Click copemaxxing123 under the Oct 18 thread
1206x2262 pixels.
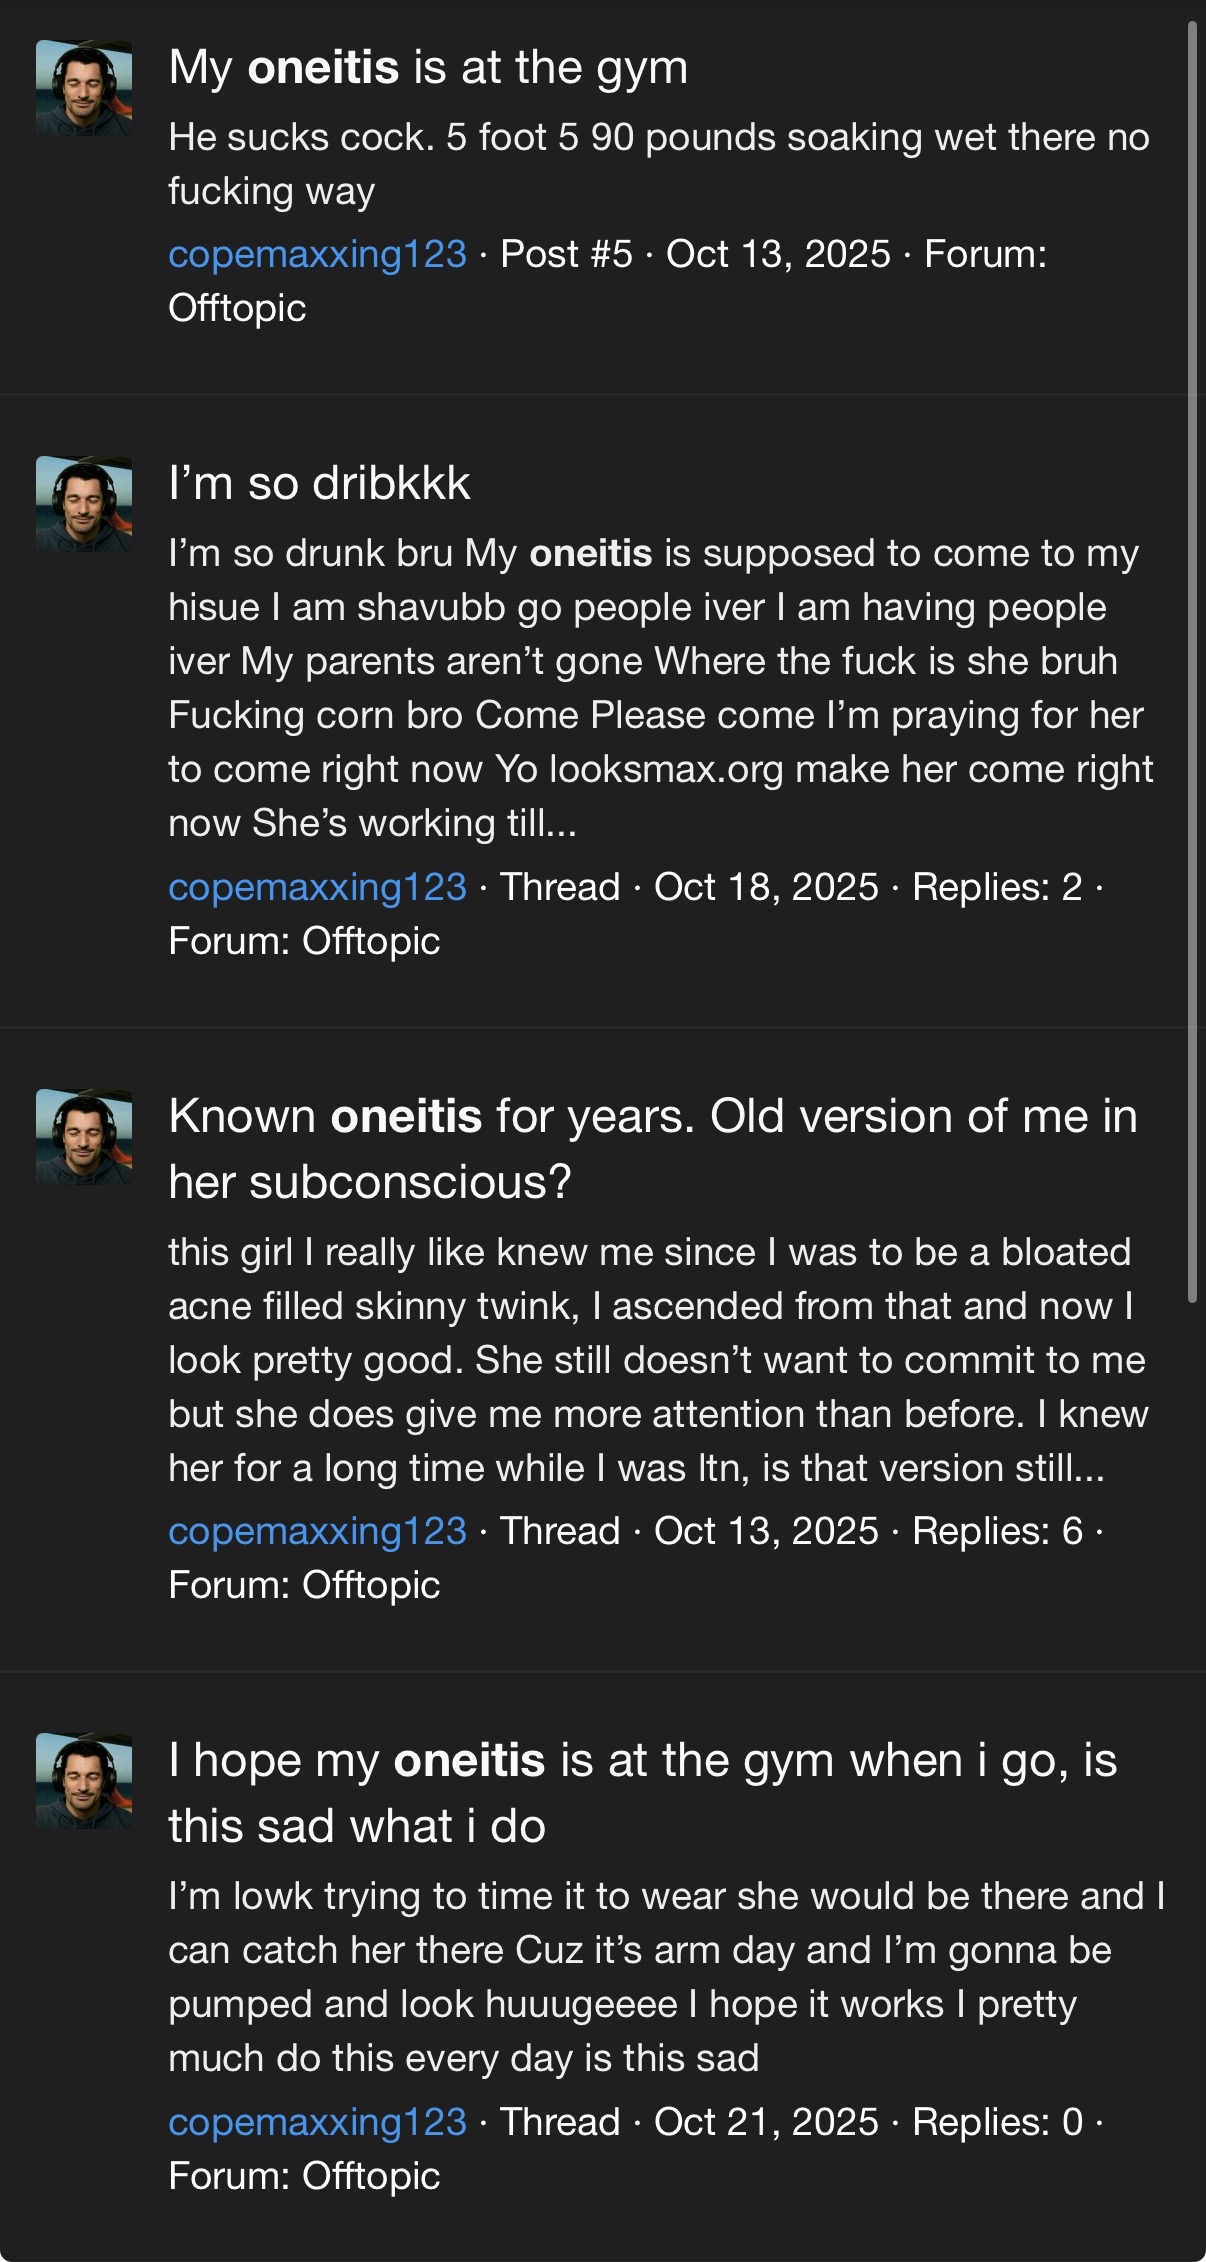pos(317,887)
